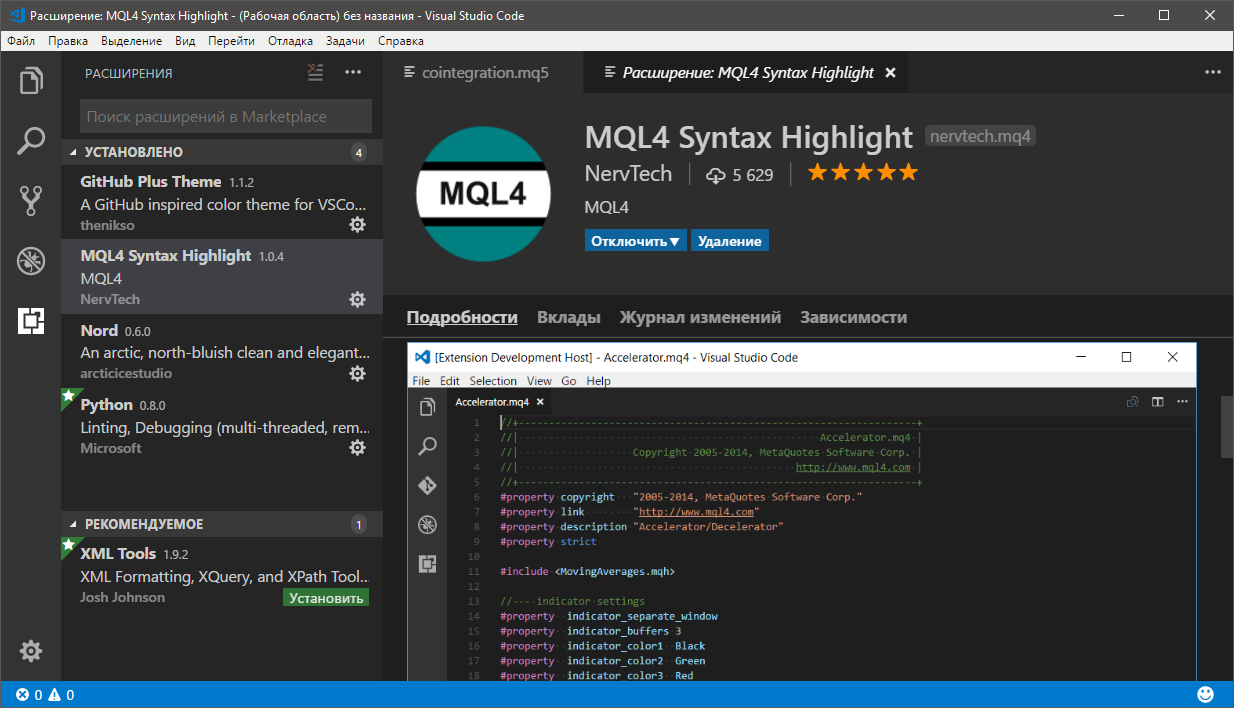Open the Search view in activity bar
1234x708 pixels.
pos(31,141)
